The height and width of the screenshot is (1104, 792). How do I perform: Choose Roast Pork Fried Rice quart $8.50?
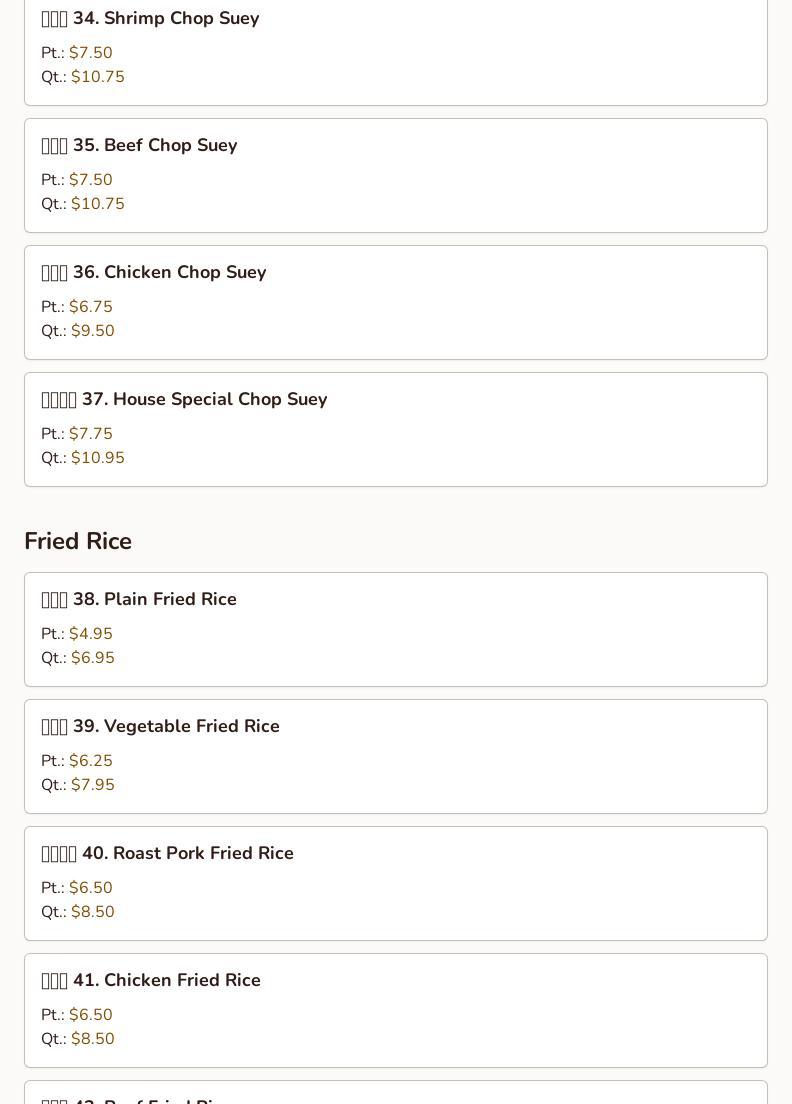coord(92,912)
